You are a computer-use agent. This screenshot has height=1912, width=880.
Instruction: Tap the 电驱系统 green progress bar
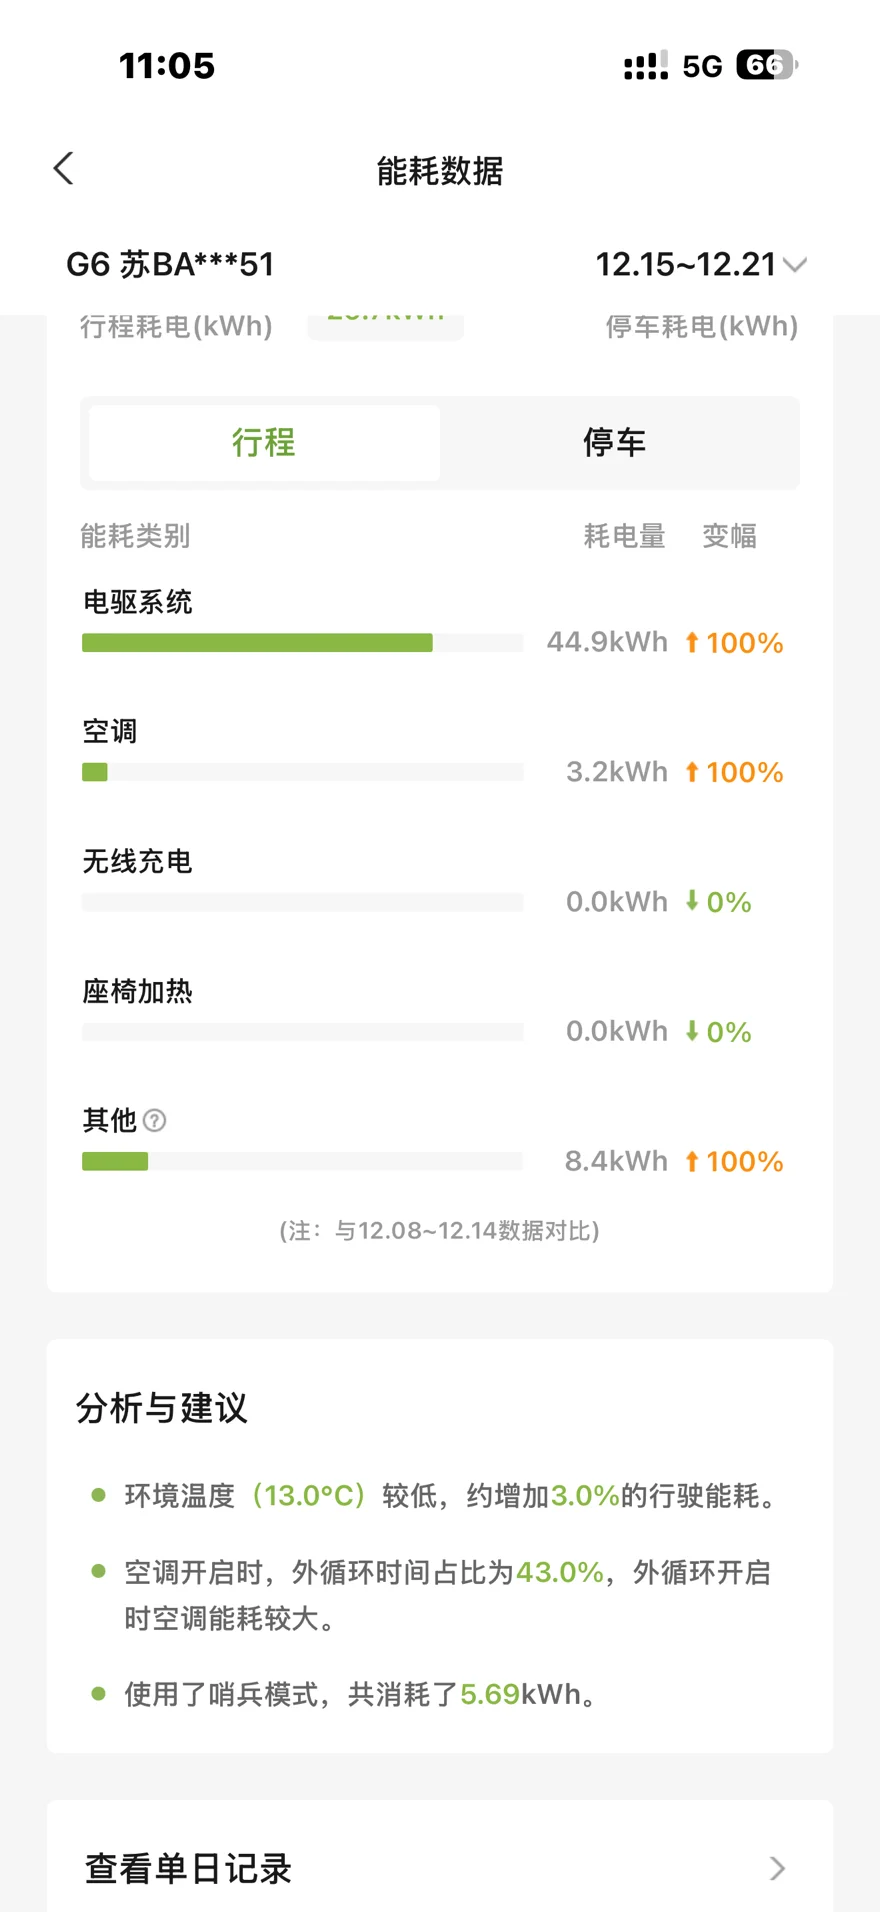tap(257, 643)
